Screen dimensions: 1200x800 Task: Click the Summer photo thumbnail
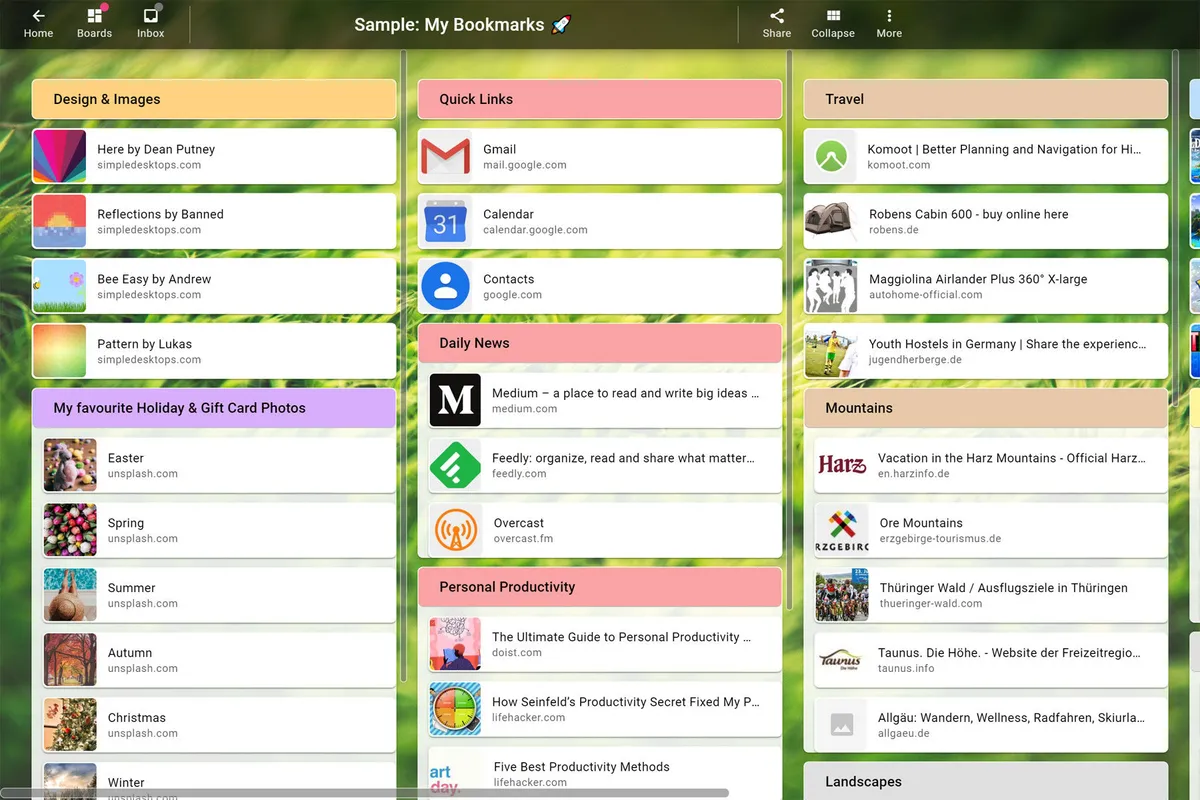(x=70, y=595)
